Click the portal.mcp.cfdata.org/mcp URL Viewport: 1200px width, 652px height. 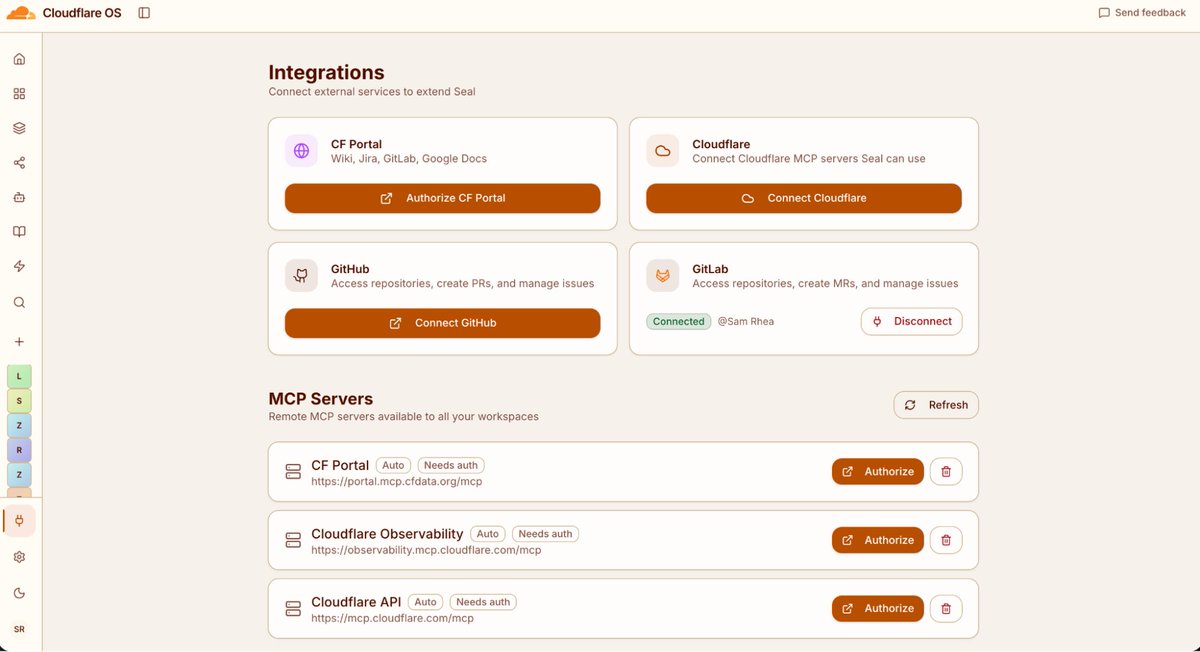click(397, 482)
